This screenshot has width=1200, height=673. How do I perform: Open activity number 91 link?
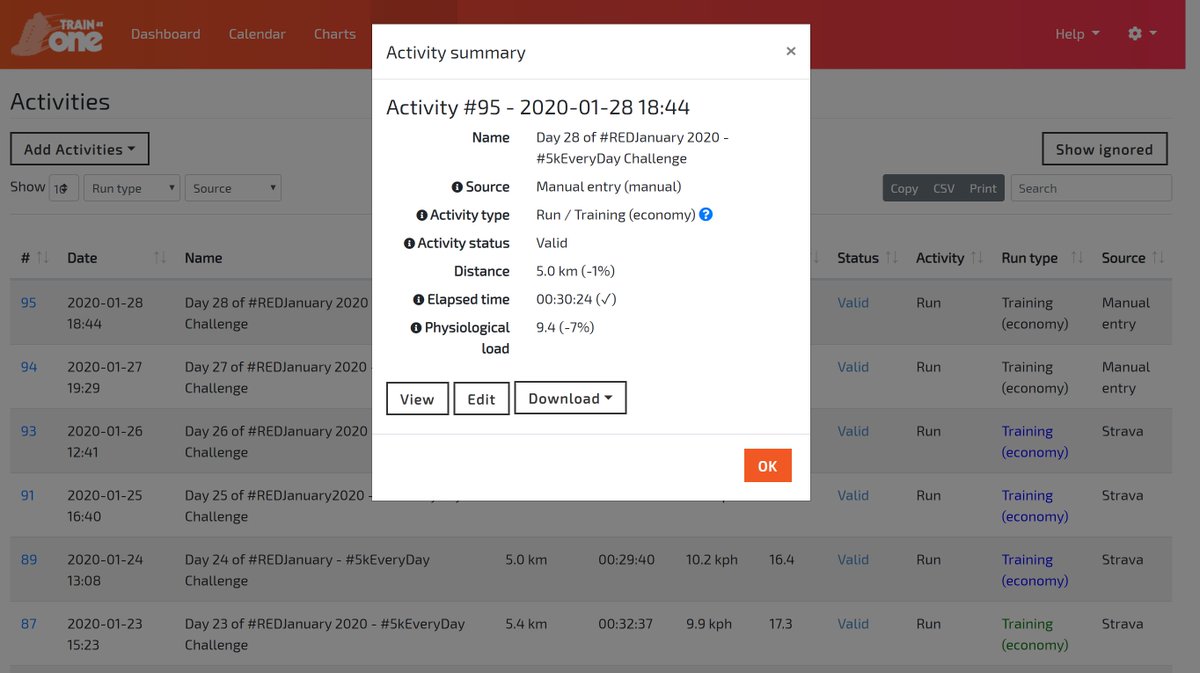click(x=29, y=495)
